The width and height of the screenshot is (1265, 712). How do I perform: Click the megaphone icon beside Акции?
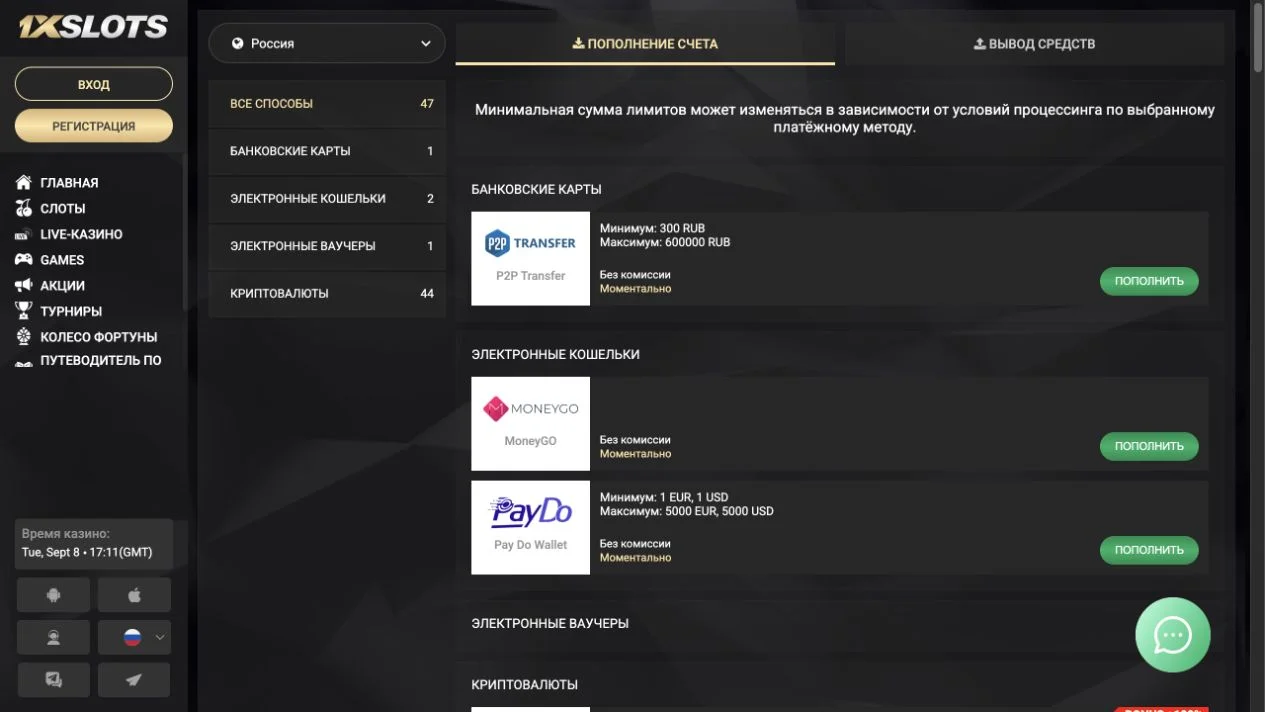[x=24, y=285]
